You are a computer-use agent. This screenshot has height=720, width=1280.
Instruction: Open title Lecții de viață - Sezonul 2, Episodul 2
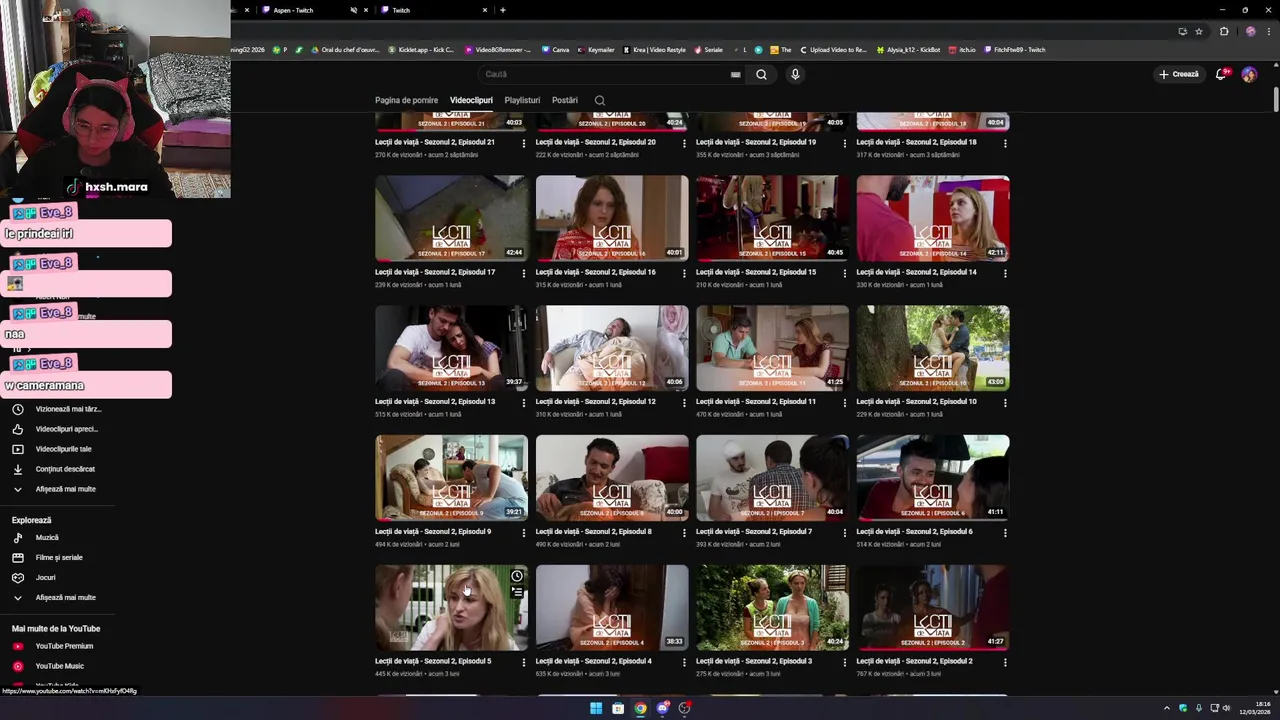click(915, 662)
